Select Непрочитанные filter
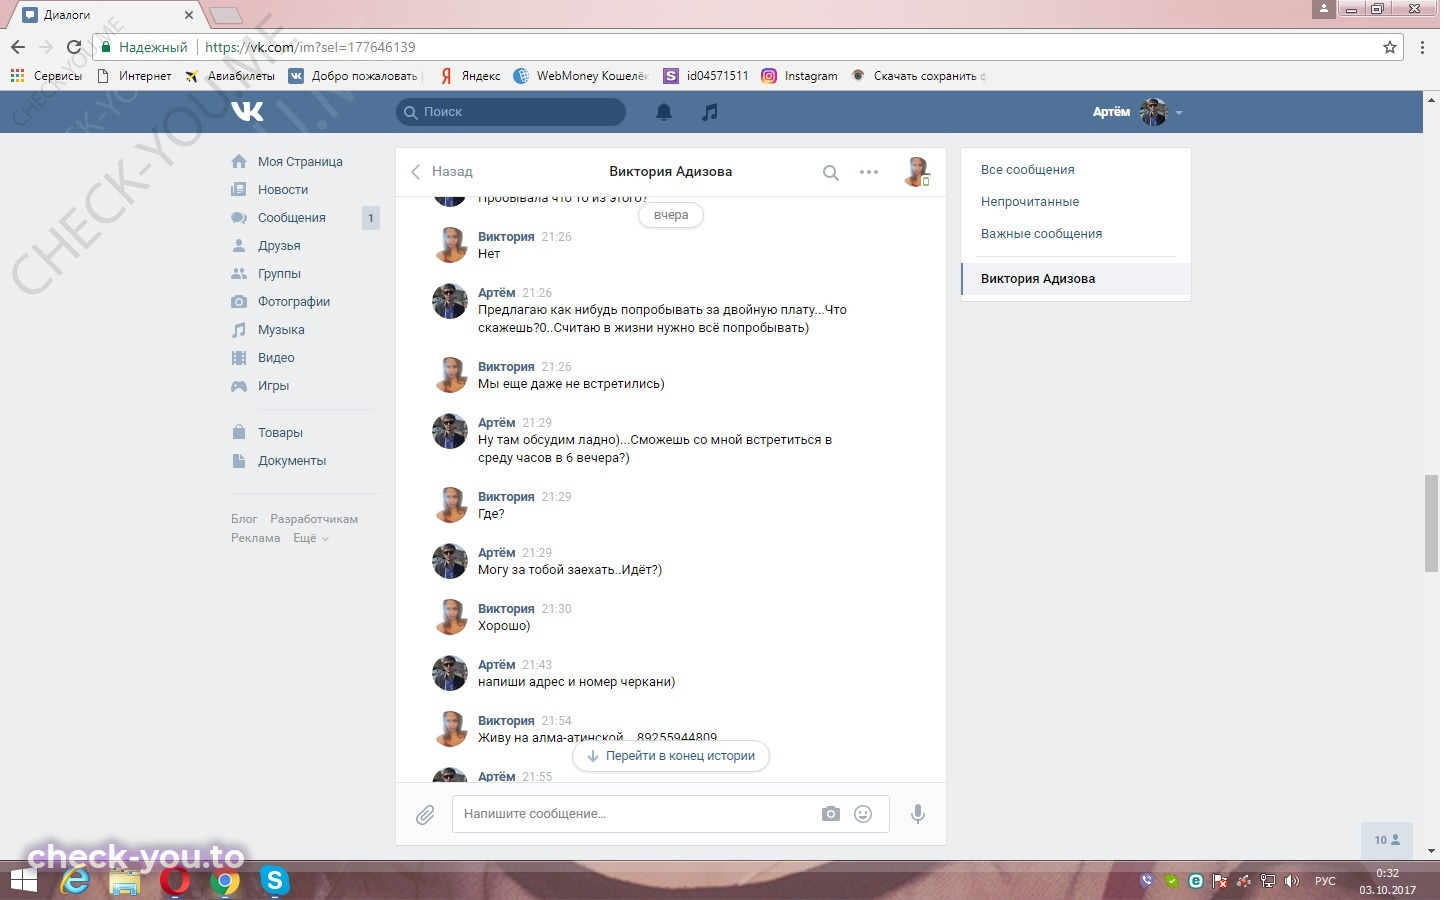The width and height of the screenshot is (1444, 900). tap(1030, 202)
